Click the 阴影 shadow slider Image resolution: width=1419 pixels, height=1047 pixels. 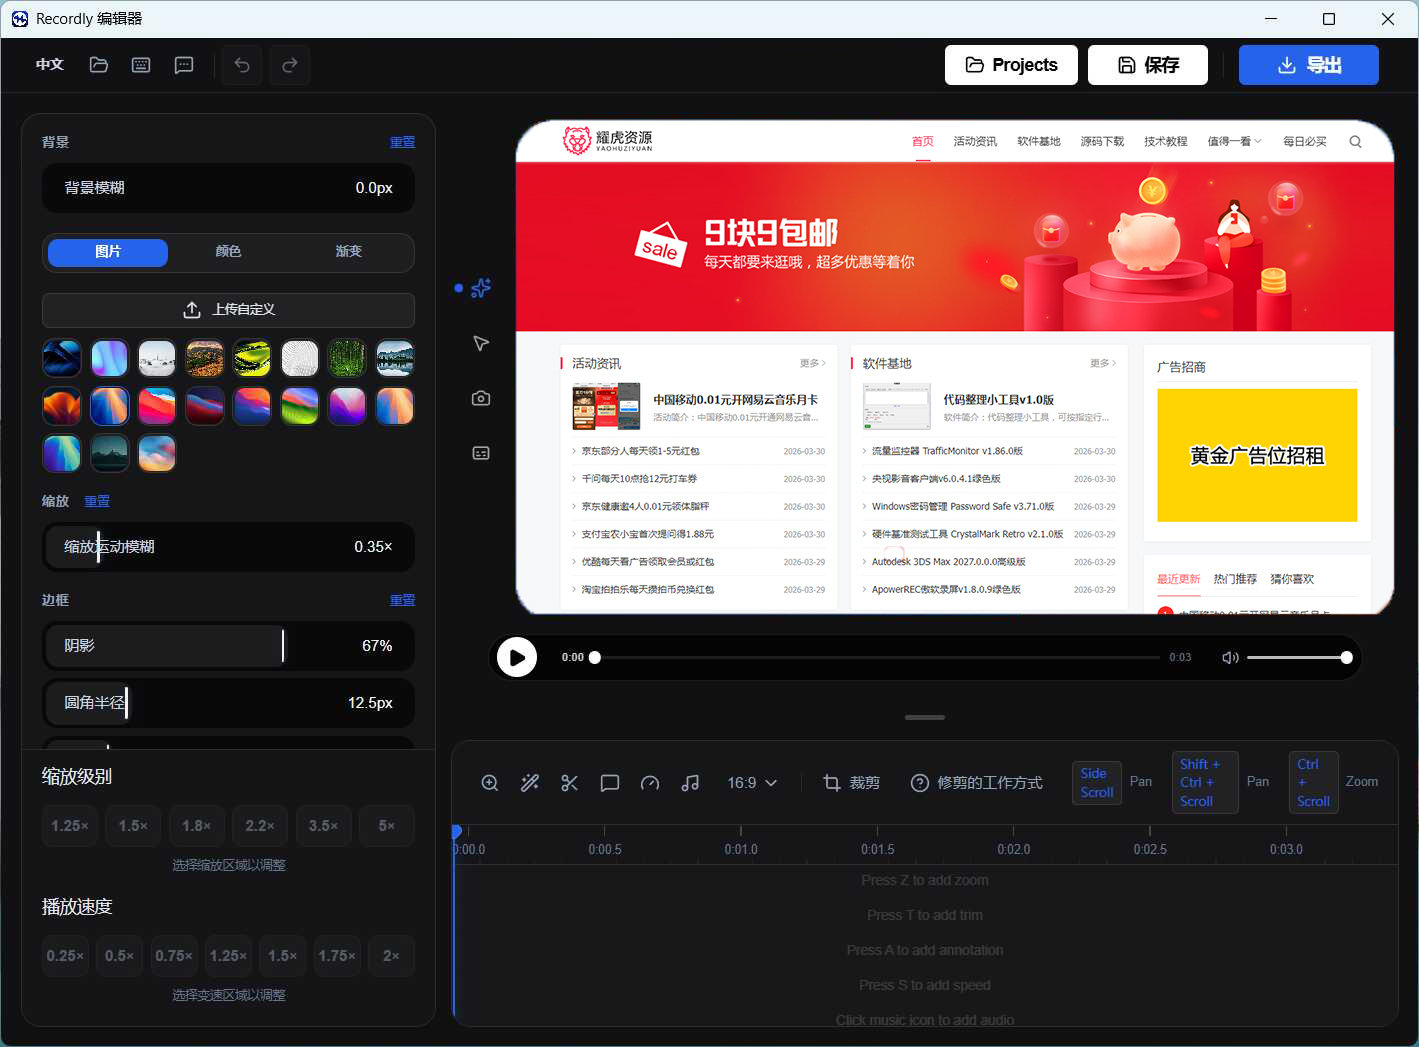(x=228, y=646)
